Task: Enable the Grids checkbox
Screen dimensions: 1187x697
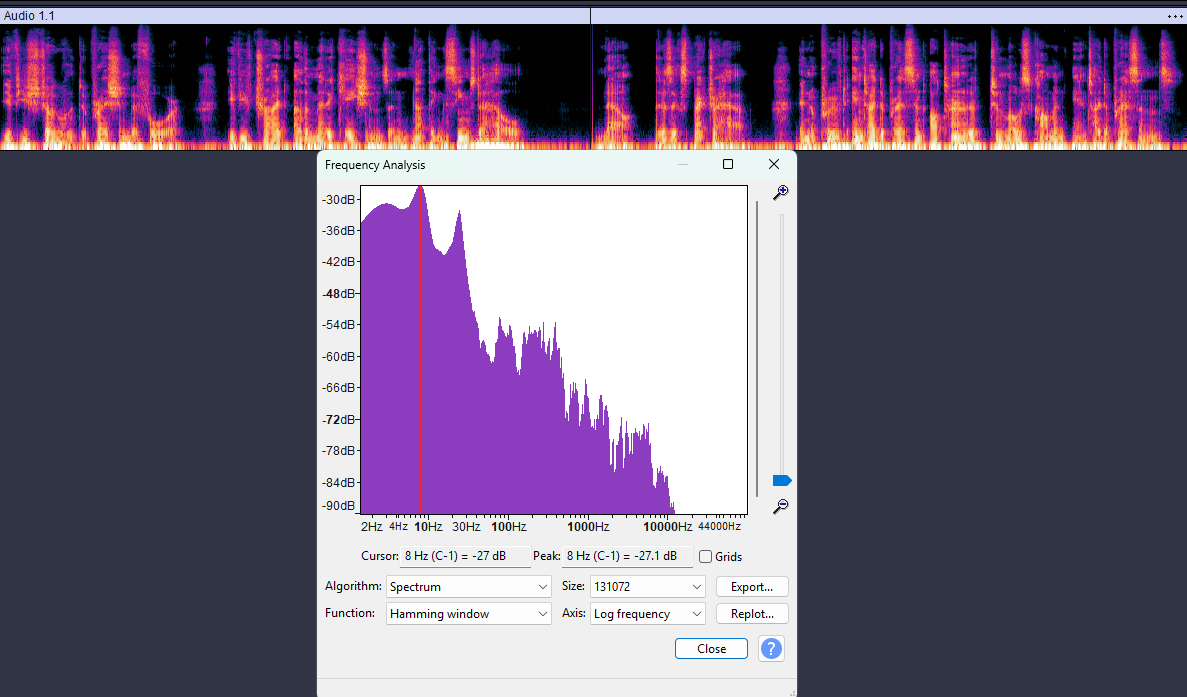Action: tap(706, 557)
